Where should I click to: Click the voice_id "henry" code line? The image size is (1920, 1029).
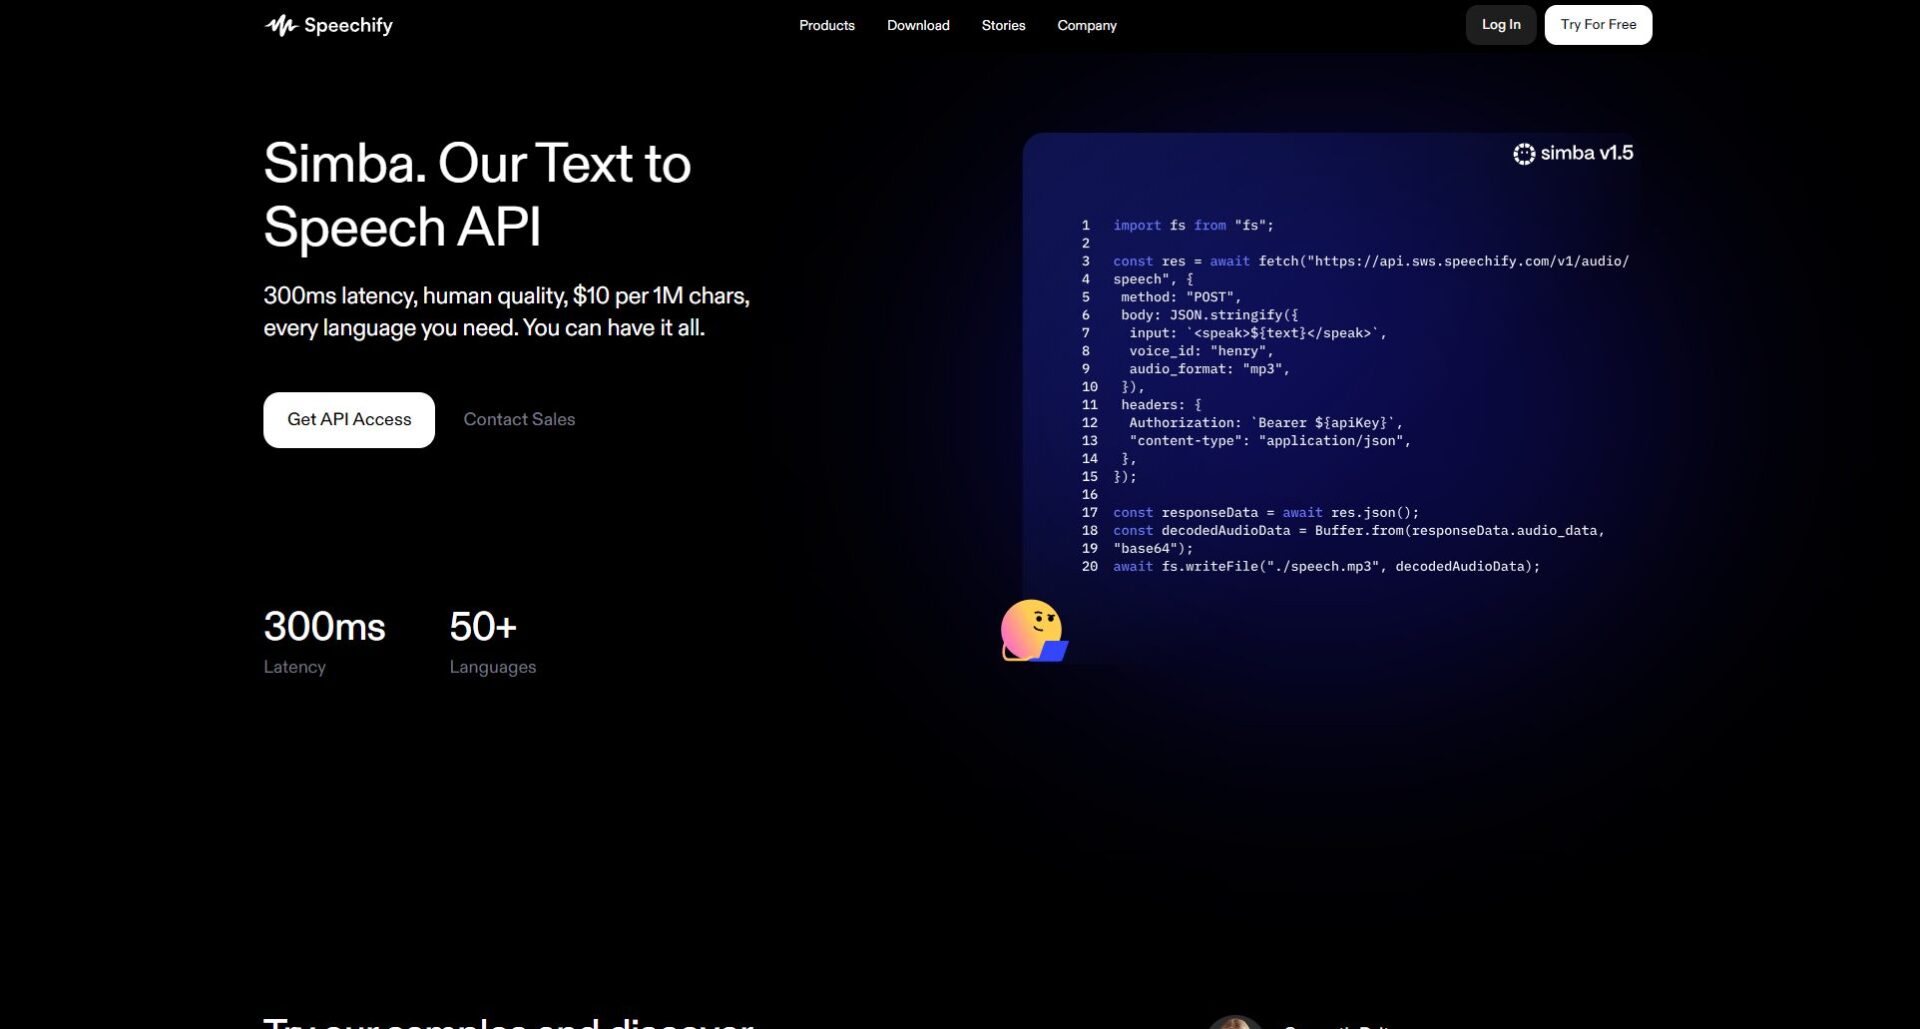(x=1200, y=351)
